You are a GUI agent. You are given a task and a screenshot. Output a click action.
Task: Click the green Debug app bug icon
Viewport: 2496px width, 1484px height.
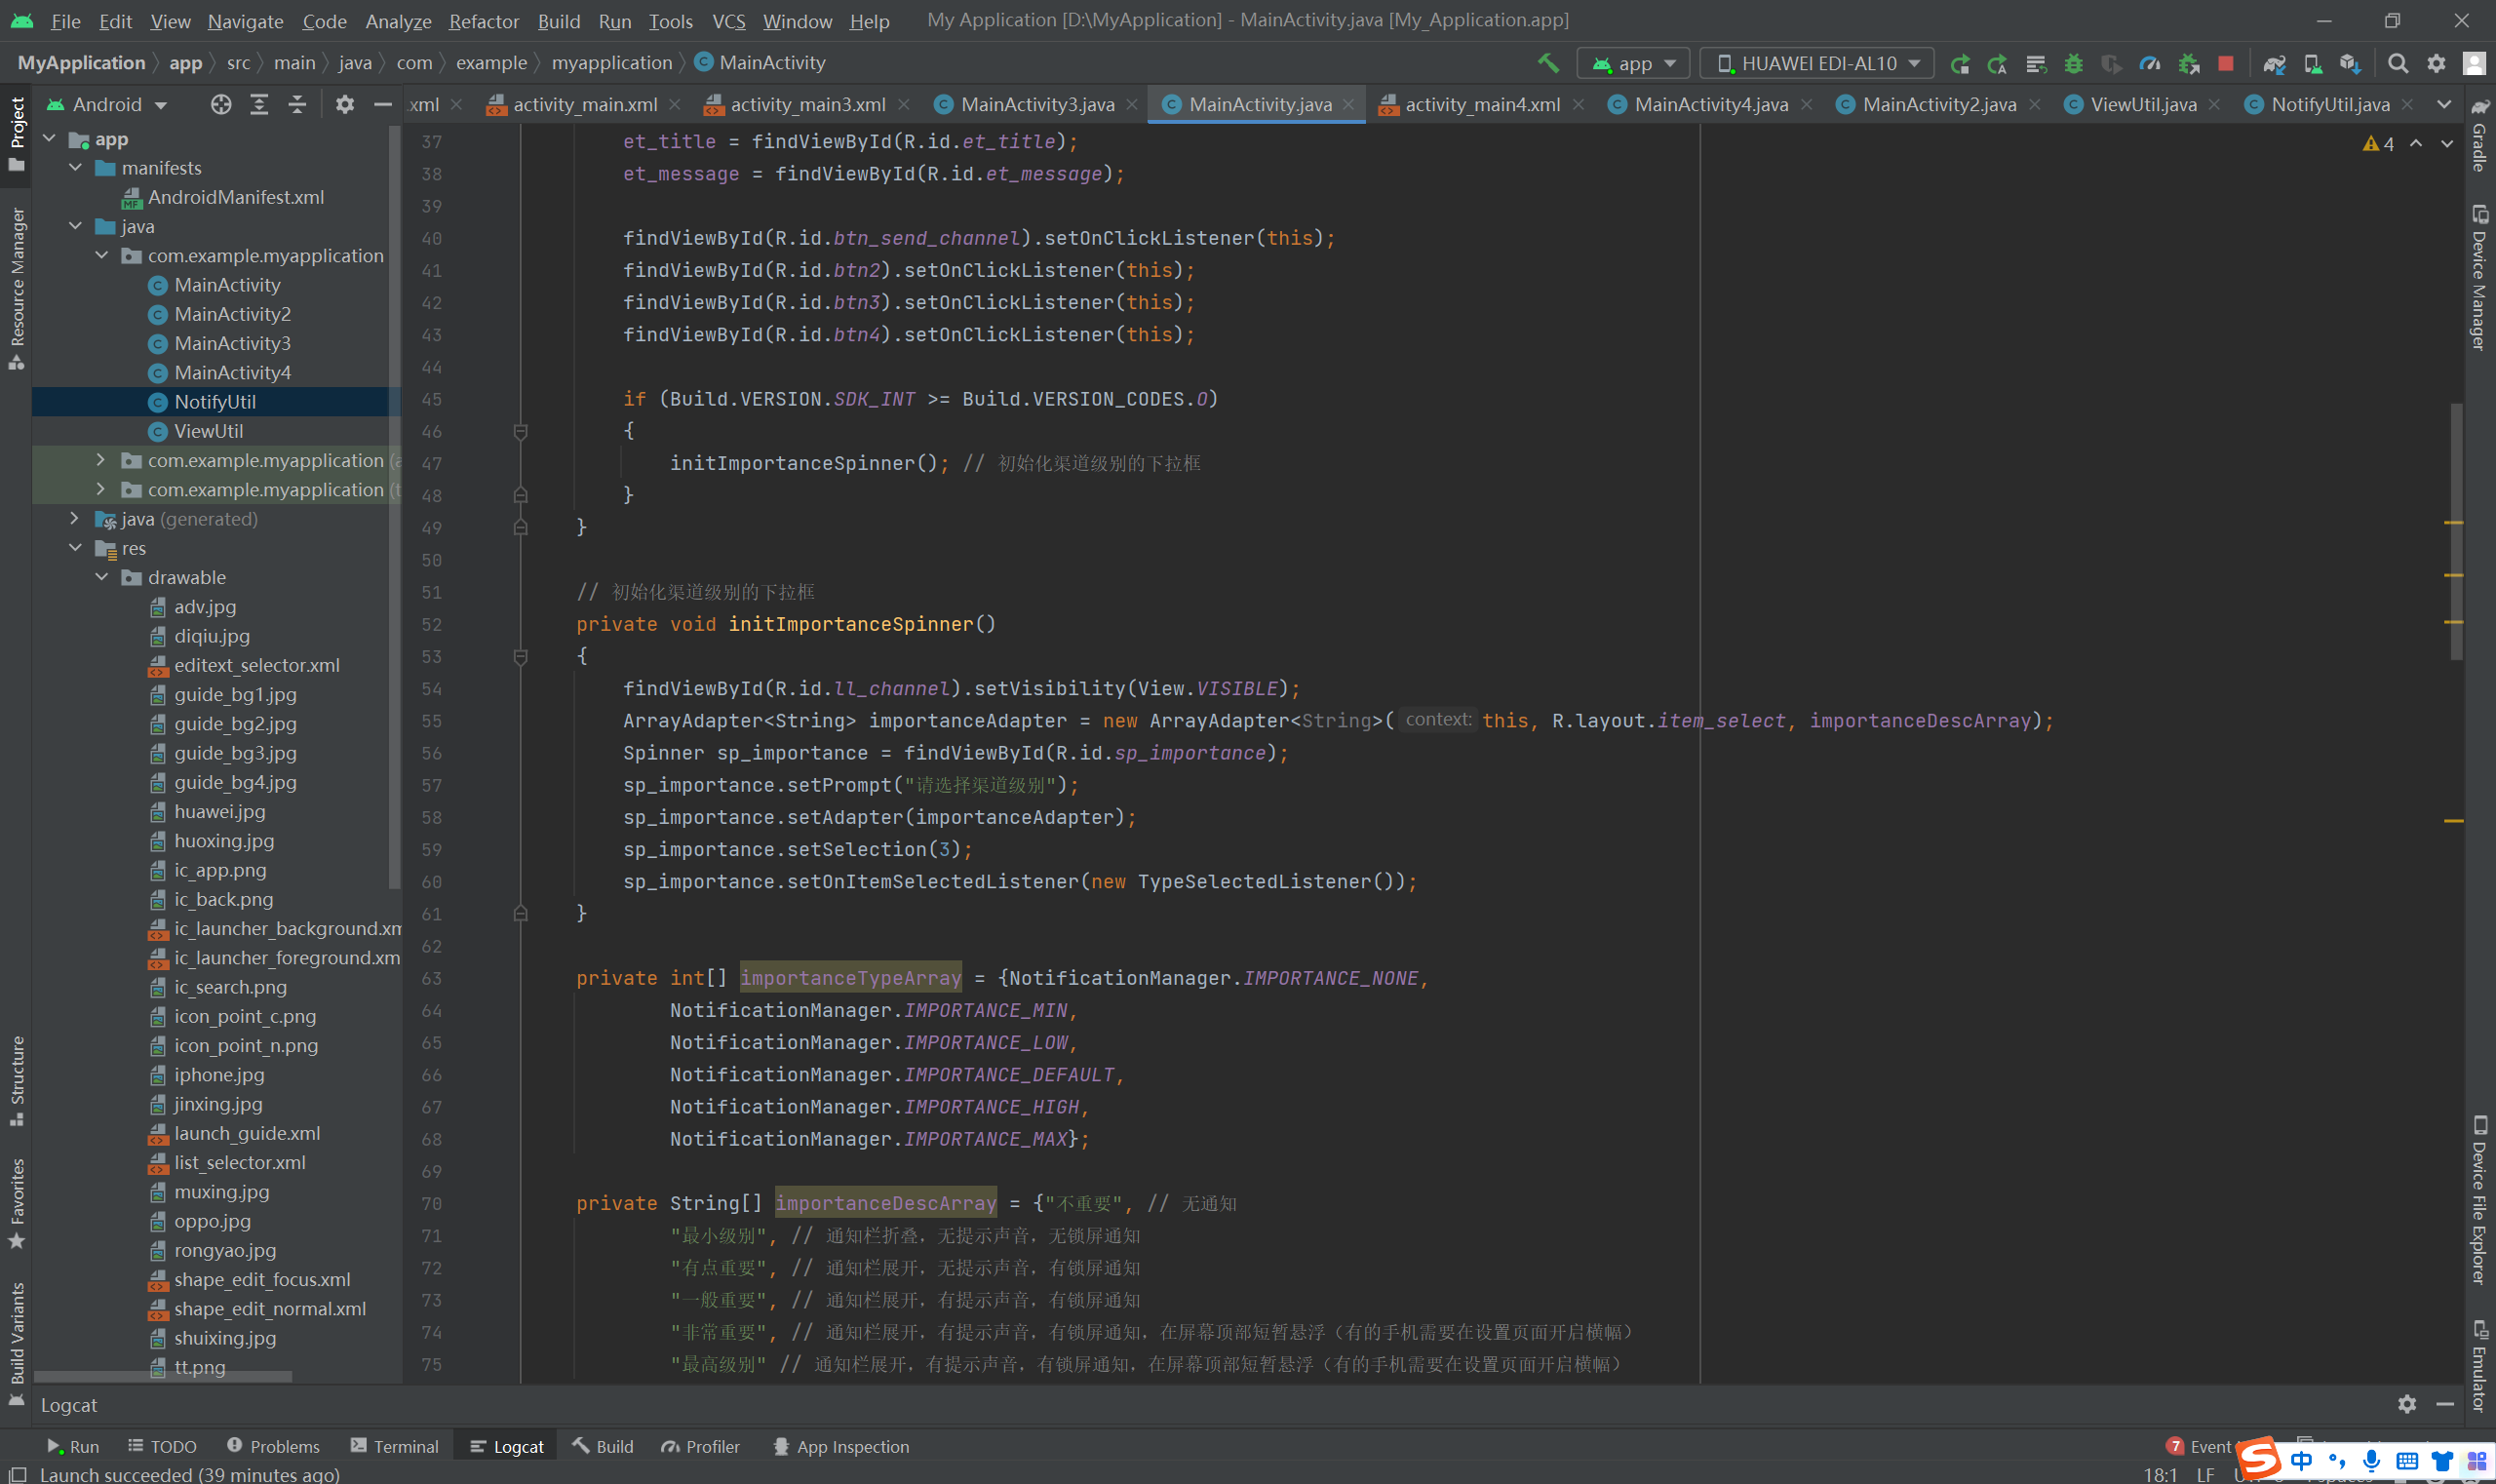click(2073, 63)
